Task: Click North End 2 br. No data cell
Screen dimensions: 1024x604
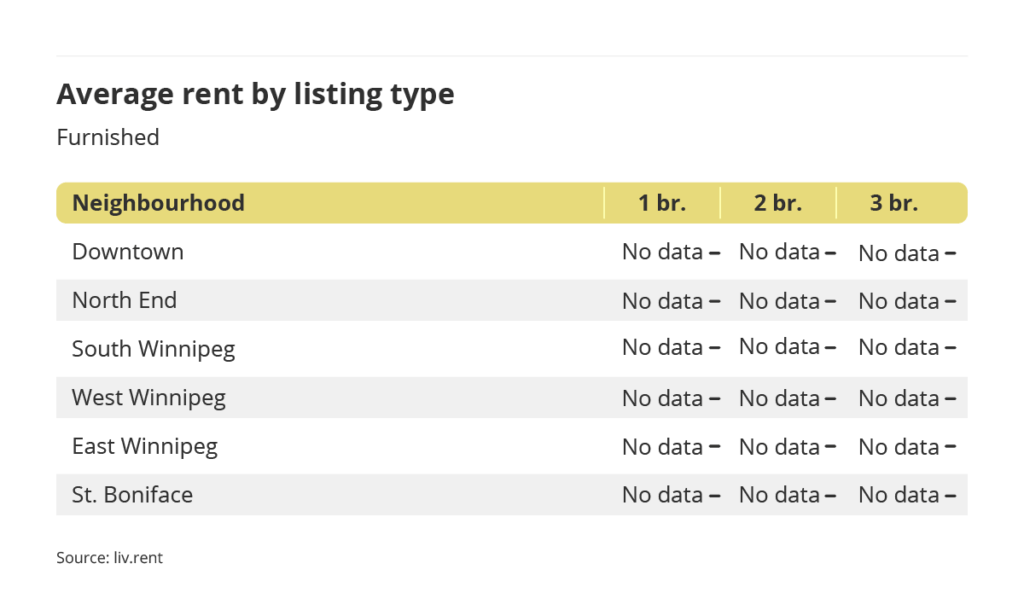Action: (x=787, y=301)
